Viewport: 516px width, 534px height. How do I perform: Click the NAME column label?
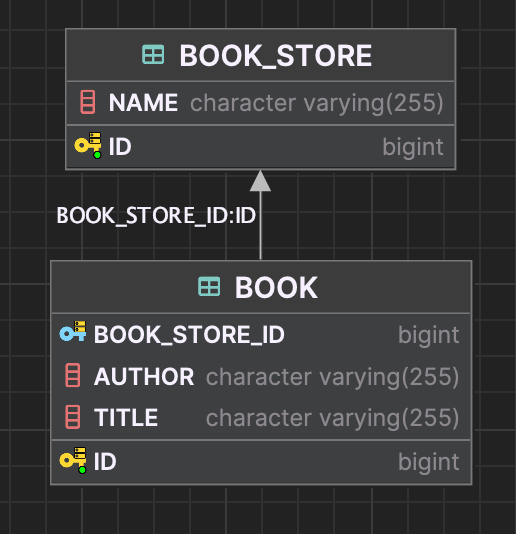143,103
